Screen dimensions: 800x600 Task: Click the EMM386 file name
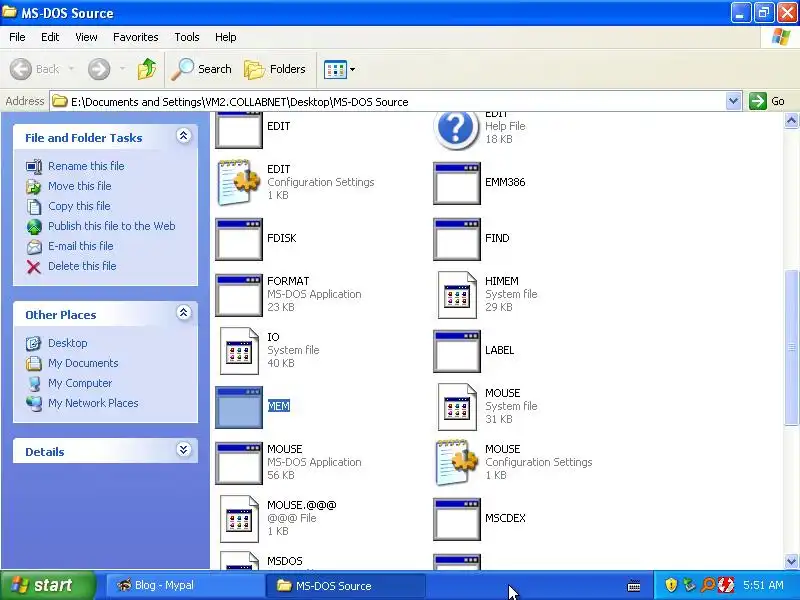(505, 182)
